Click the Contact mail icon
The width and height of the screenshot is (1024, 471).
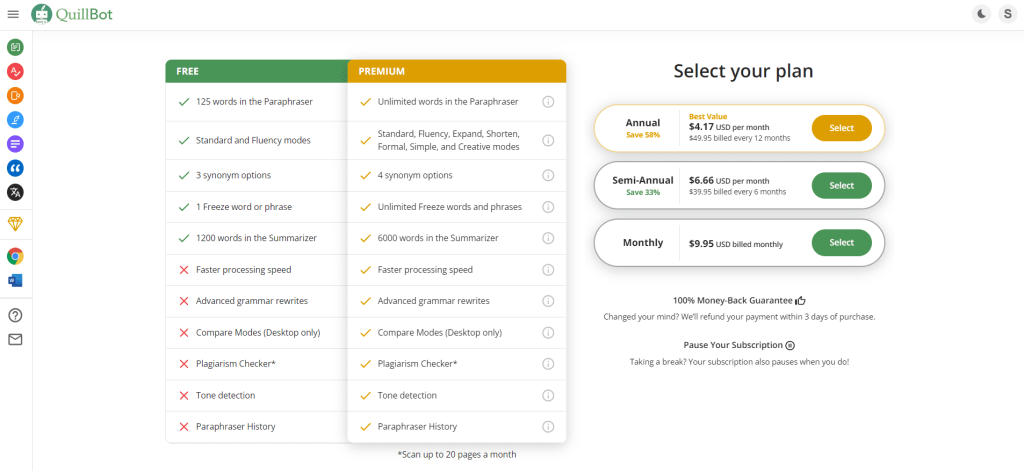point(15,340)
